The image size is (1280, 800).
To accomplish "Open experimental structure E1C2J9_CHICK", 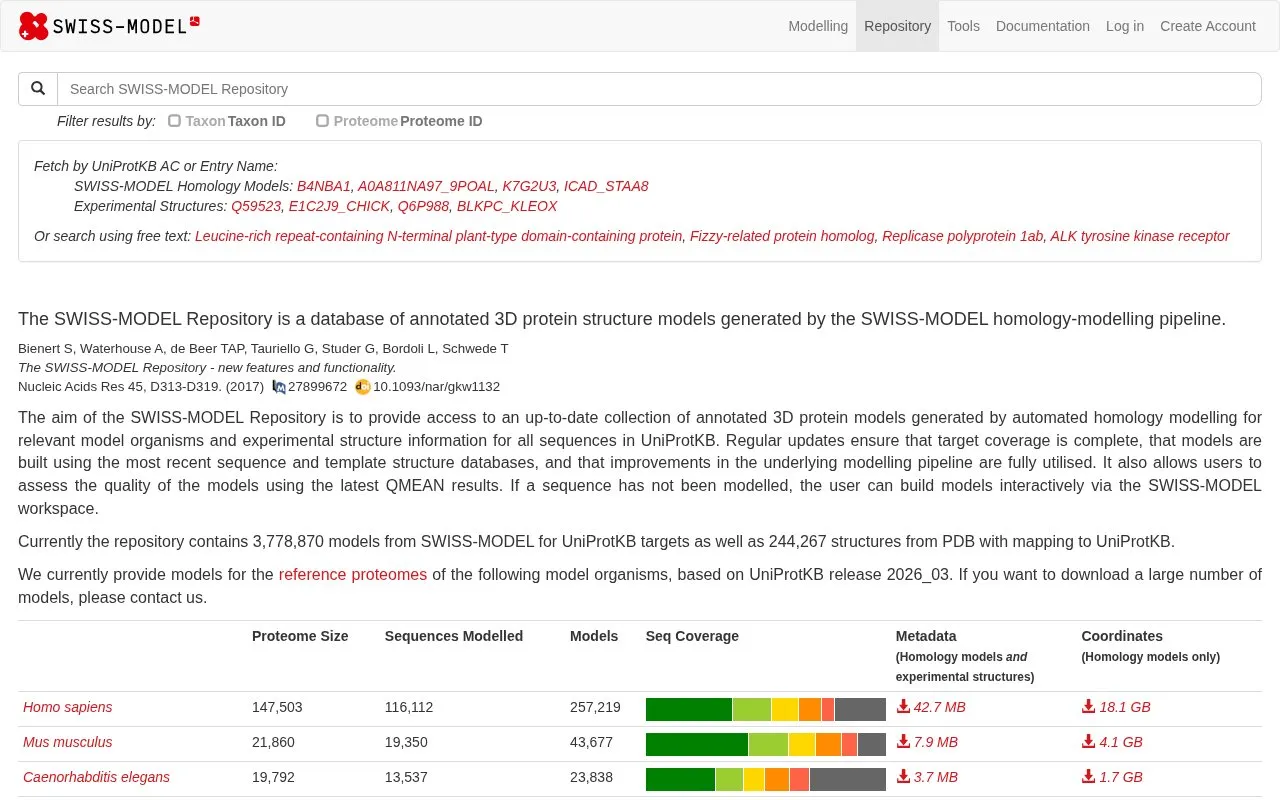I will pyautogui.click(x=339, y=206).
